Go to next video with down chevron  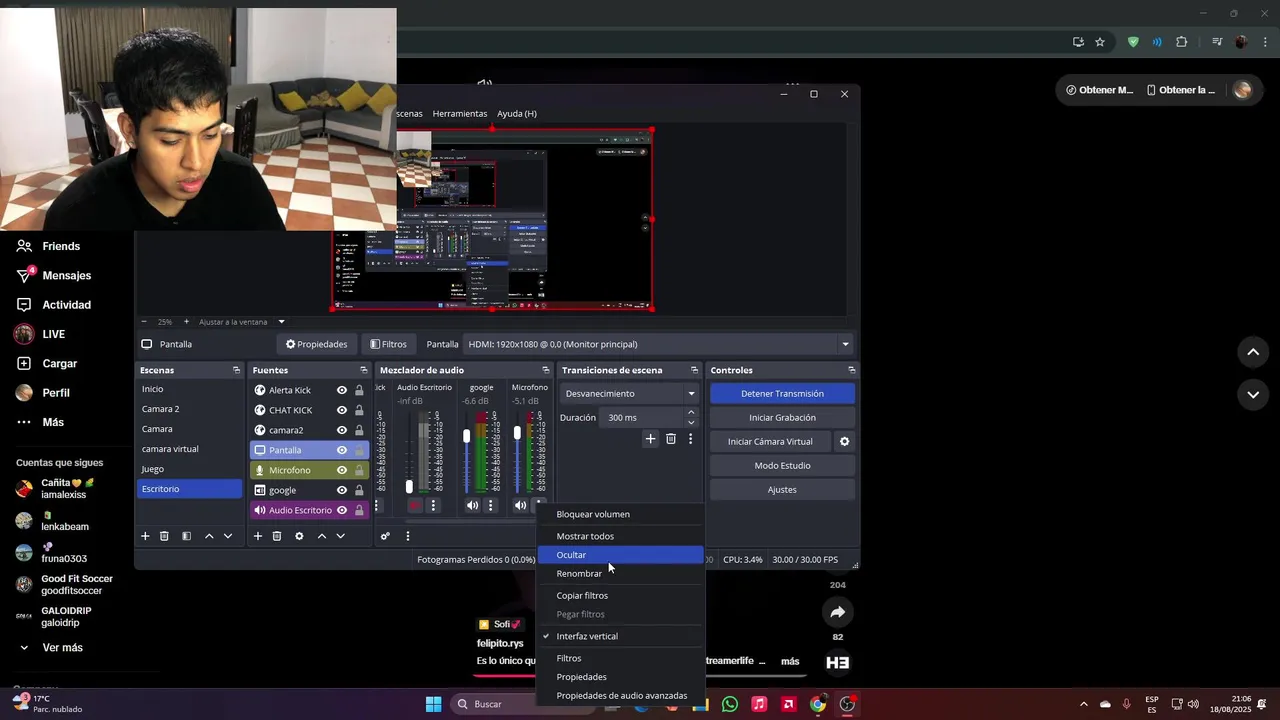[1253, 395]
